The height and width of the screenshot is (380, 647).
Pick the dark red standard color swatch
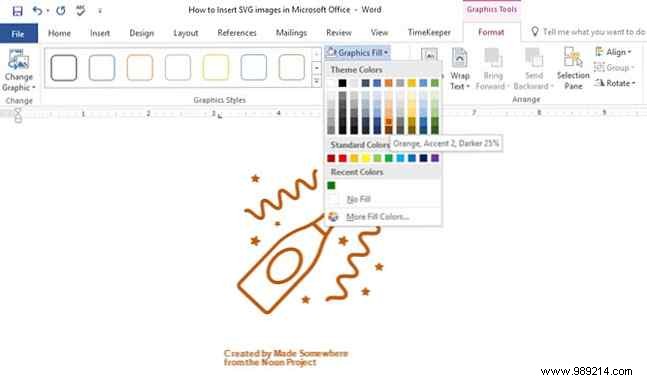[x=331, y=158]
